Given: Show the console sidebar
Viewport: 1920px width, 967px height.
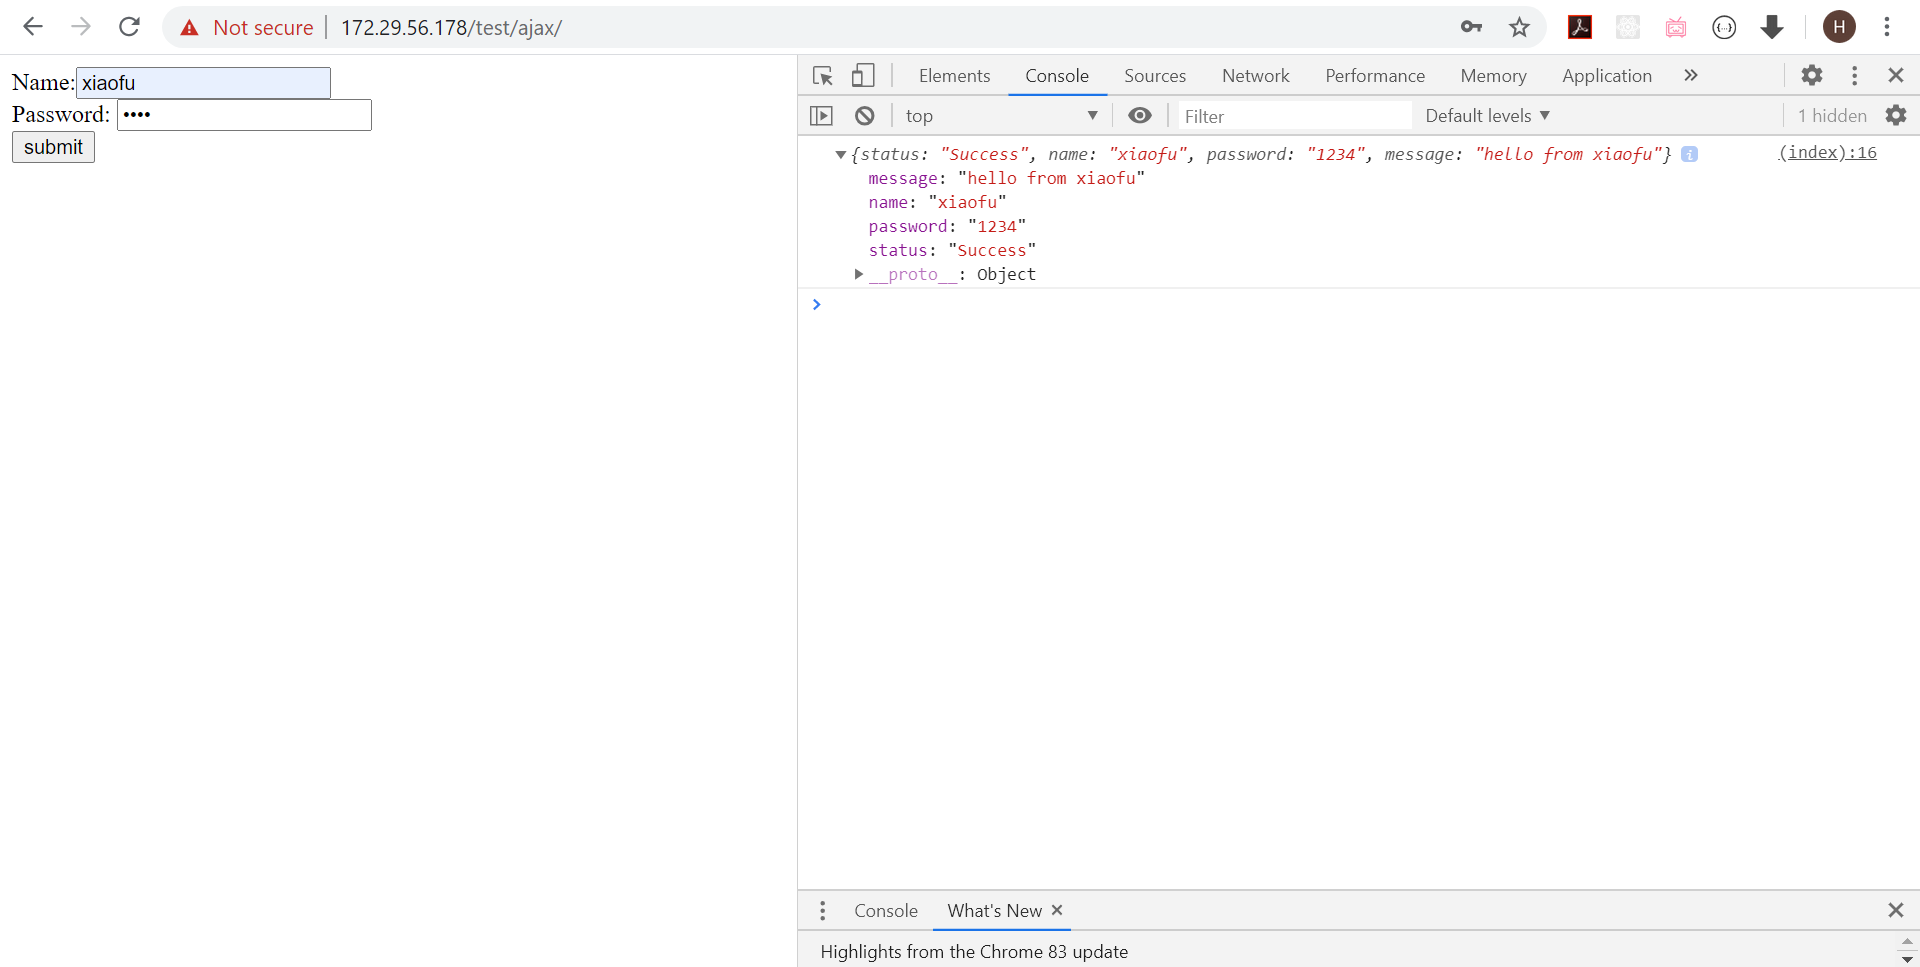Looking at the screenshot, I should coord(821,116).
